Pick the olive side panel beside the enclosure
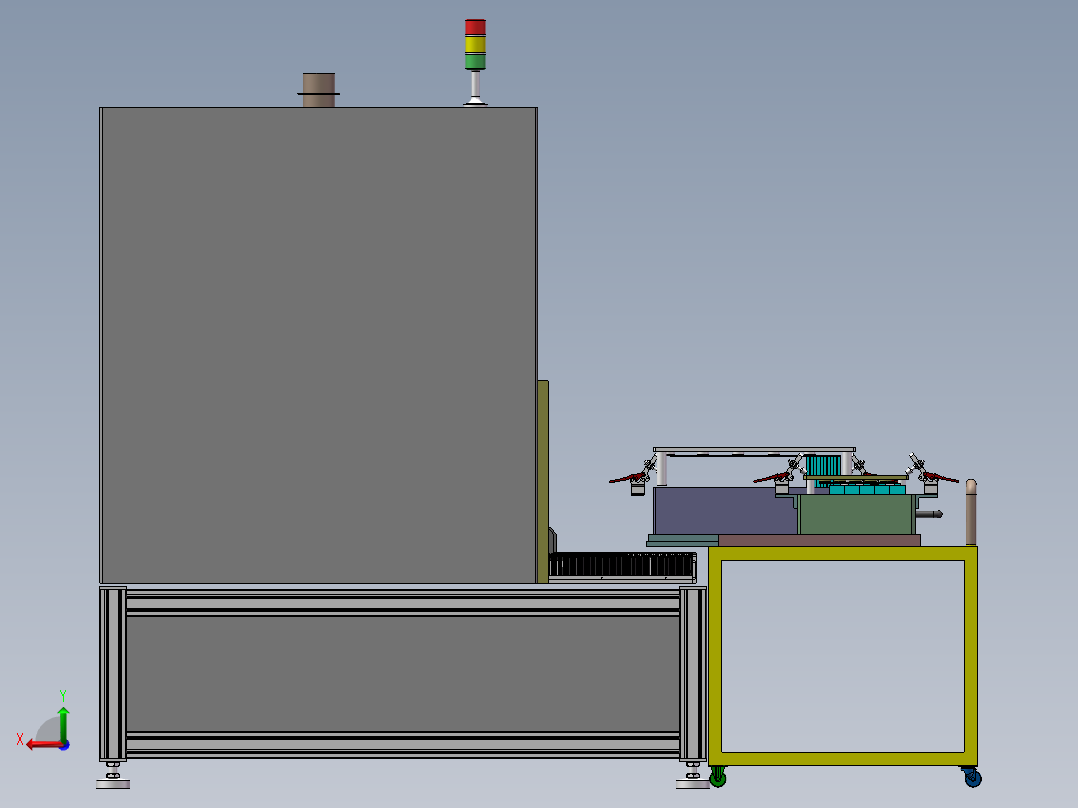 click(543, 481)
